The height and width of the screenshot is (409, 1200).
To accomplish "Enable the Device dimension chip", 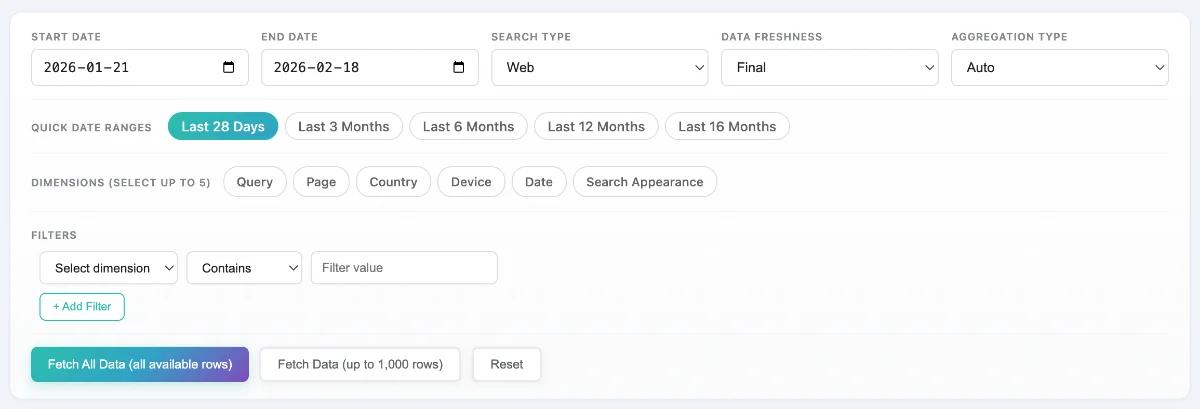I will [x=471, y=182].
